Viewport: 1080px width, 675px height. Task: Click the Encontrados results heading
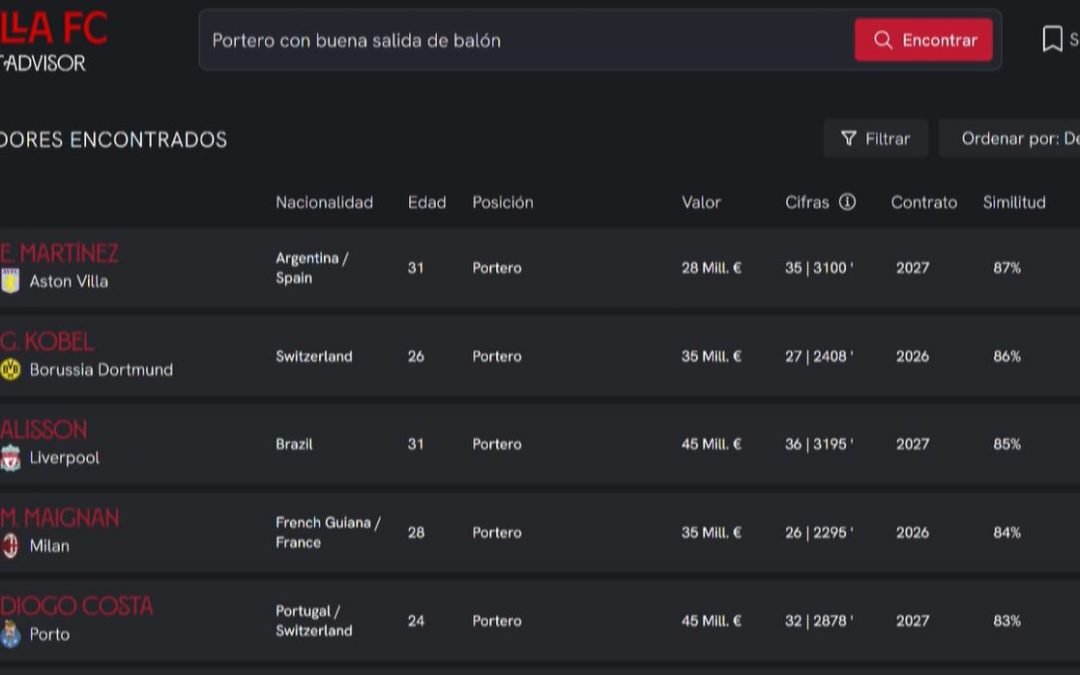point(114,140)
